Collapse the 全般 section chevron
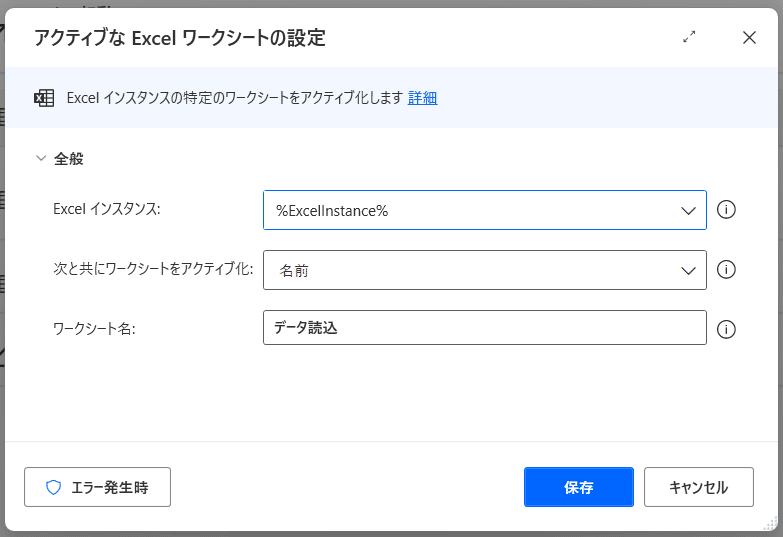This screenshot has width=783, height=537. coord(41,158)
